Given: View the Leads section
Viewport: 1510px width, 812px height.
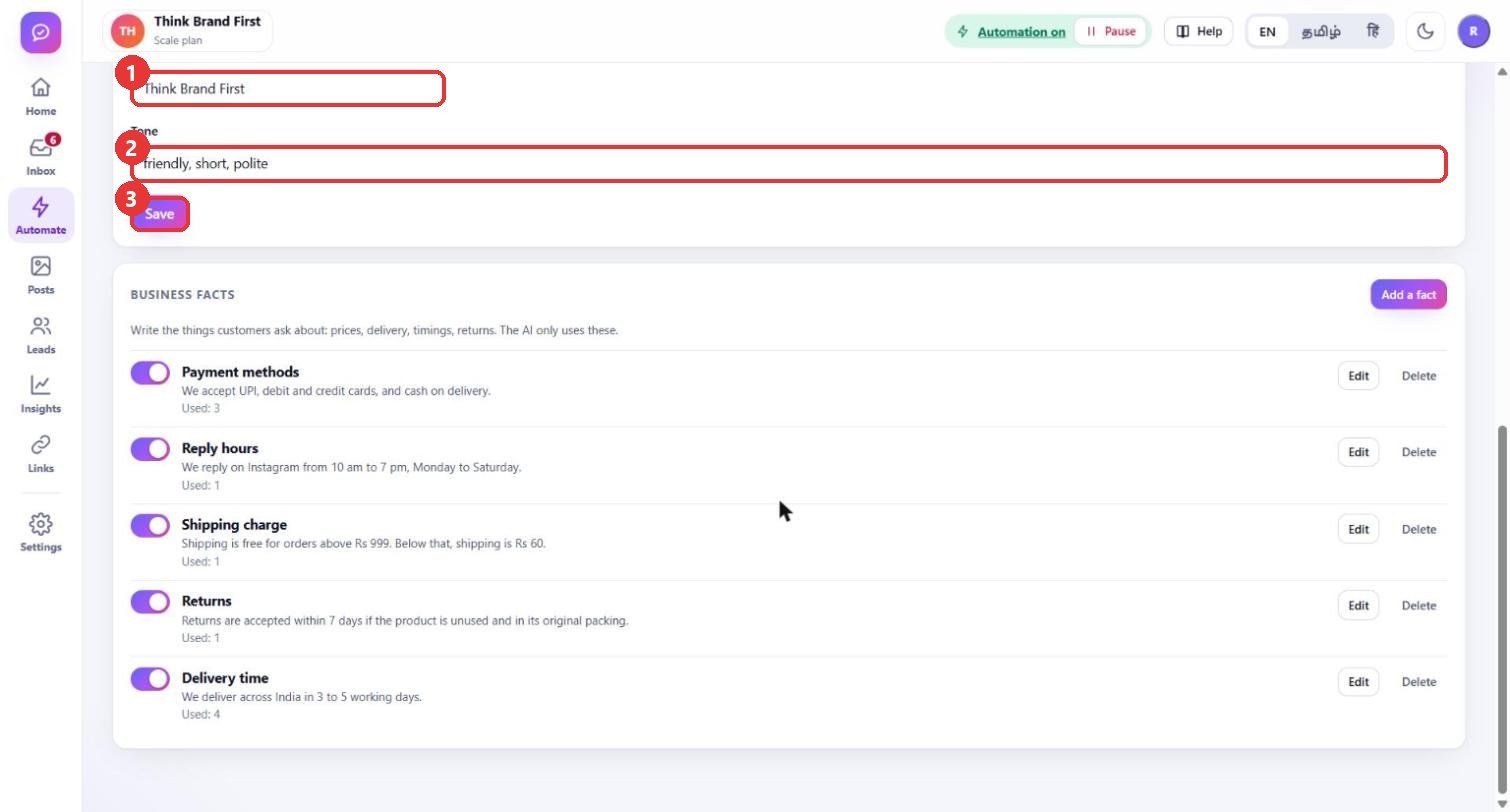Looking at the screenshot, I should (x=41, y=334).
